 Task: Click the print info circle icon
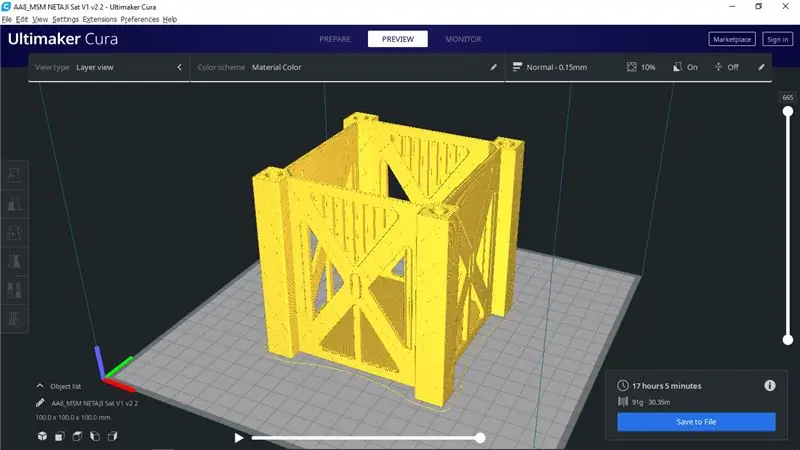point(769,386)
